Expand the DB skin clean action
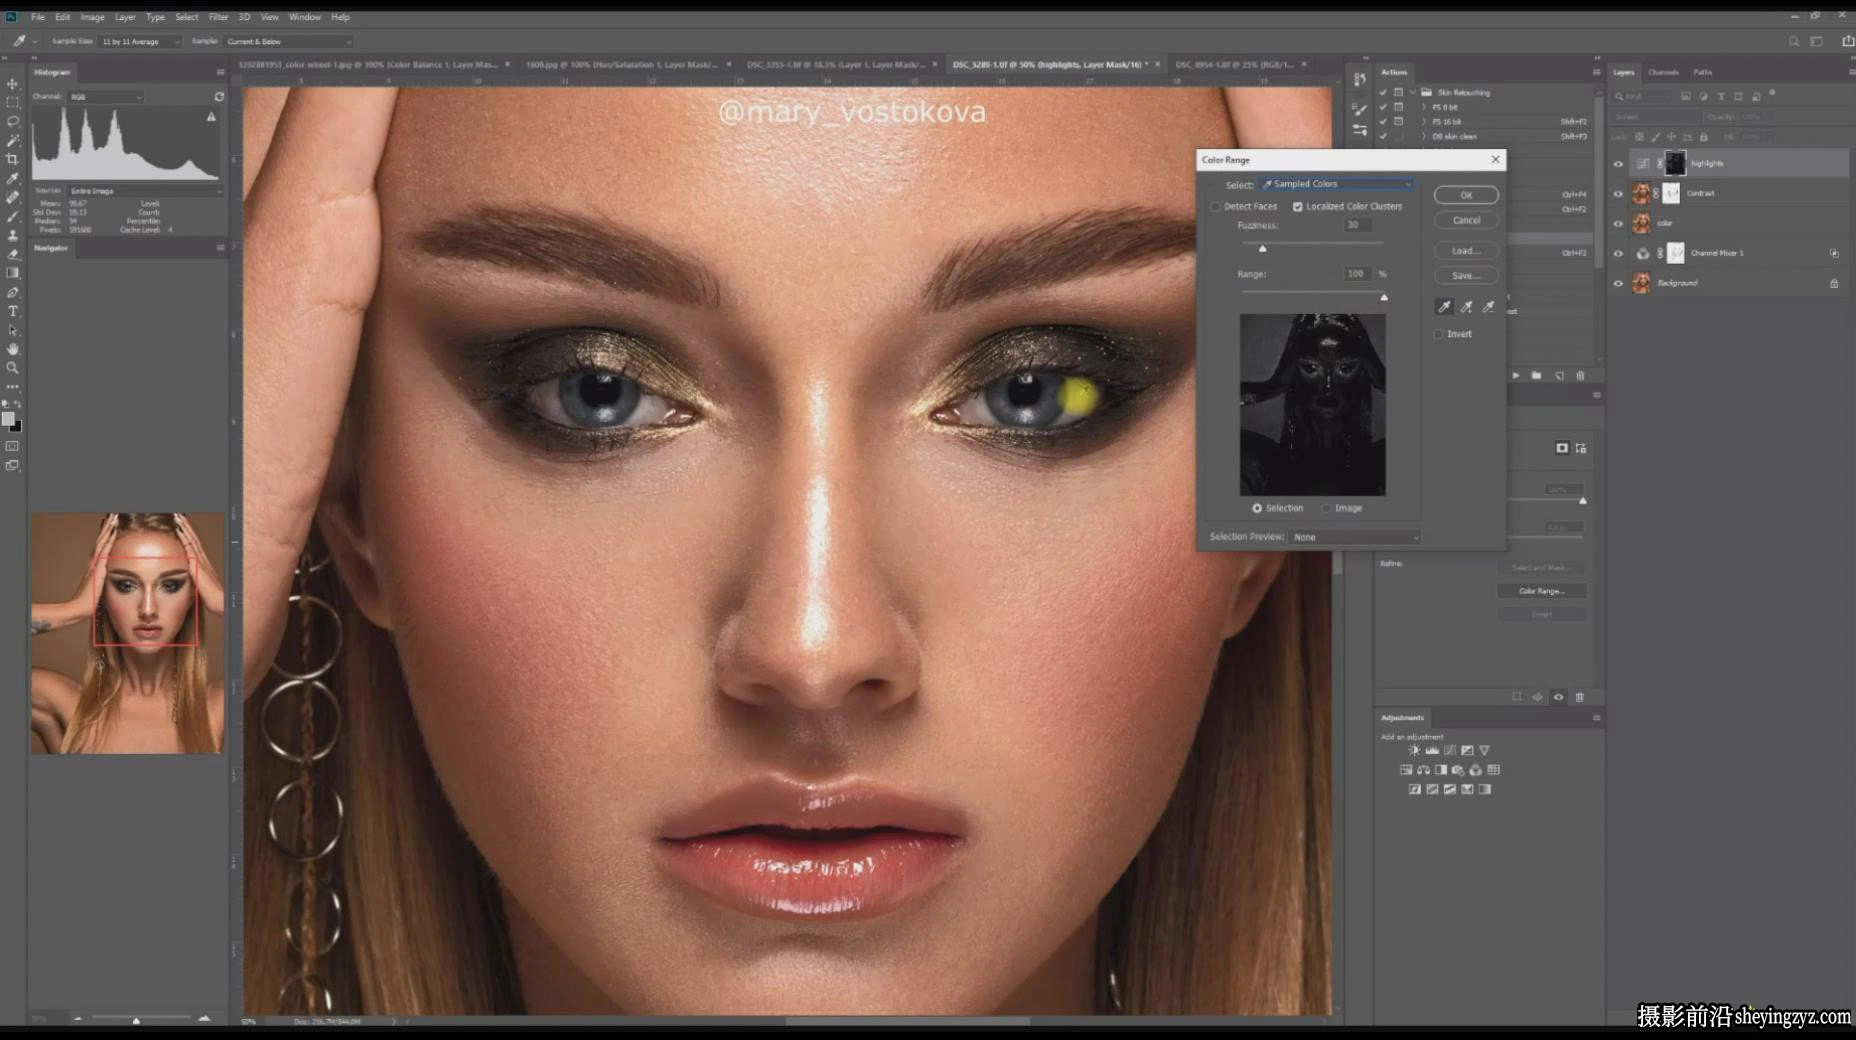The image size is (1856, 1040). (1424, 137)
